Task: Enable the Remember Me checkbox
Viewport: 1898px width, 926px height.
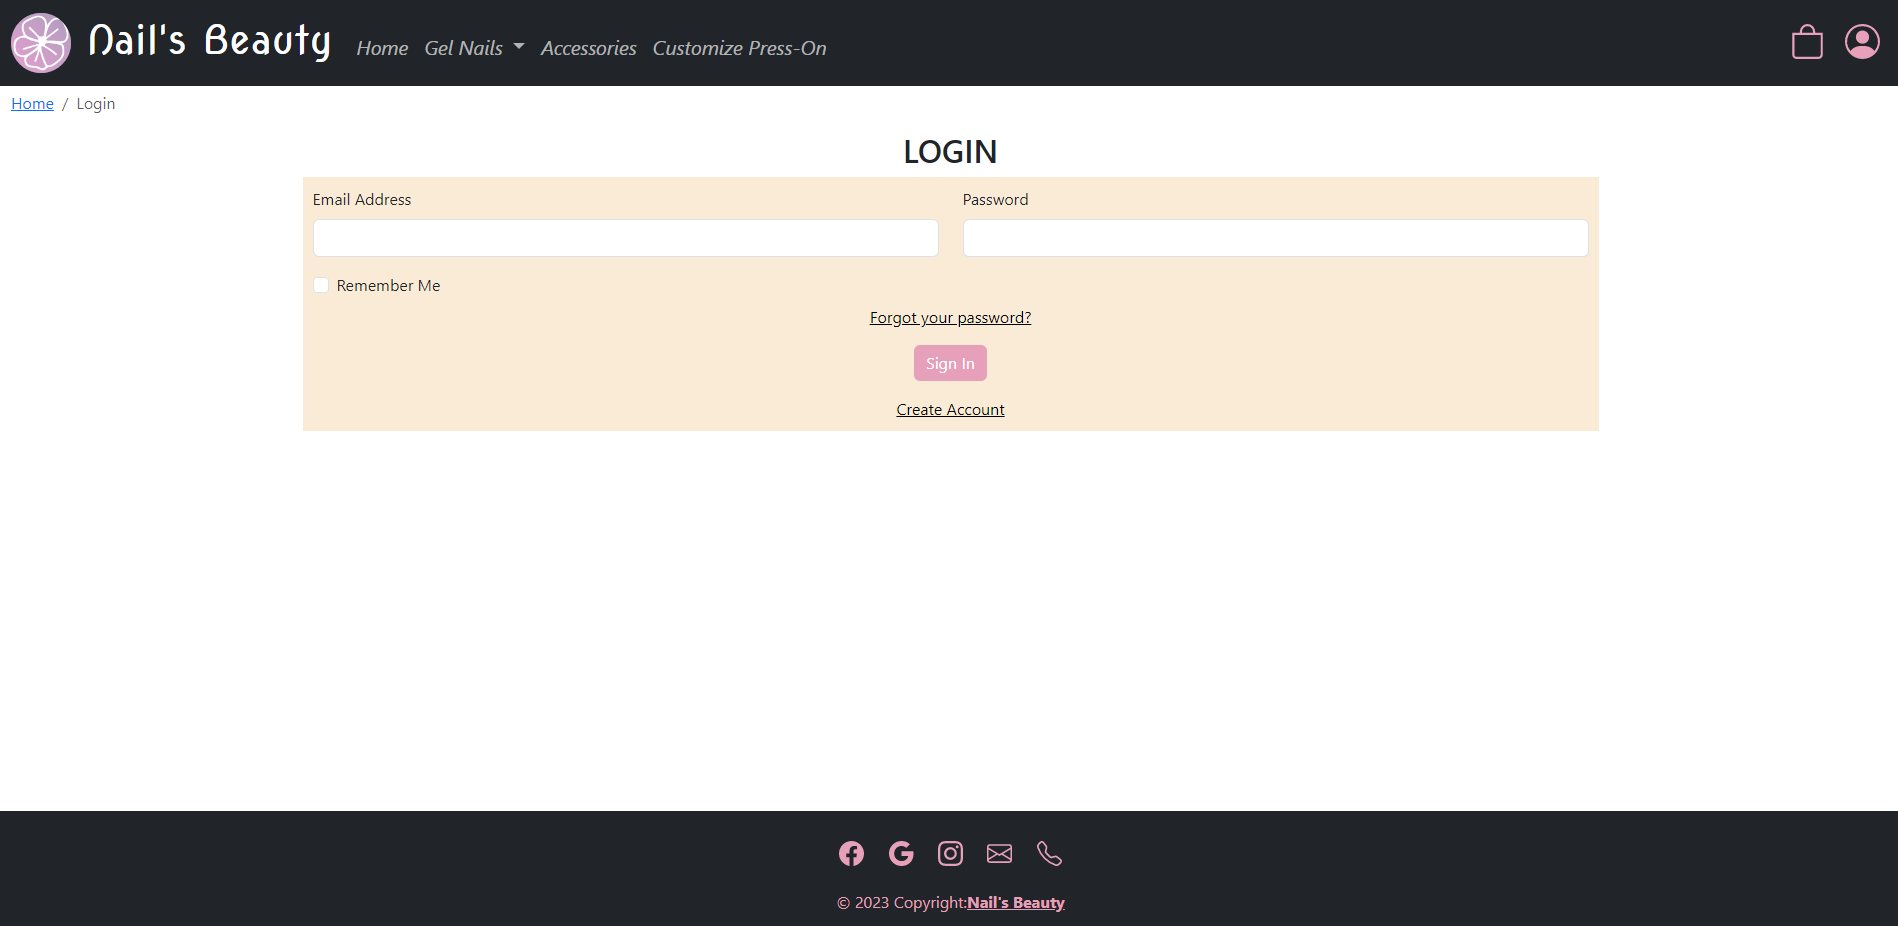Action: [321, 285]
